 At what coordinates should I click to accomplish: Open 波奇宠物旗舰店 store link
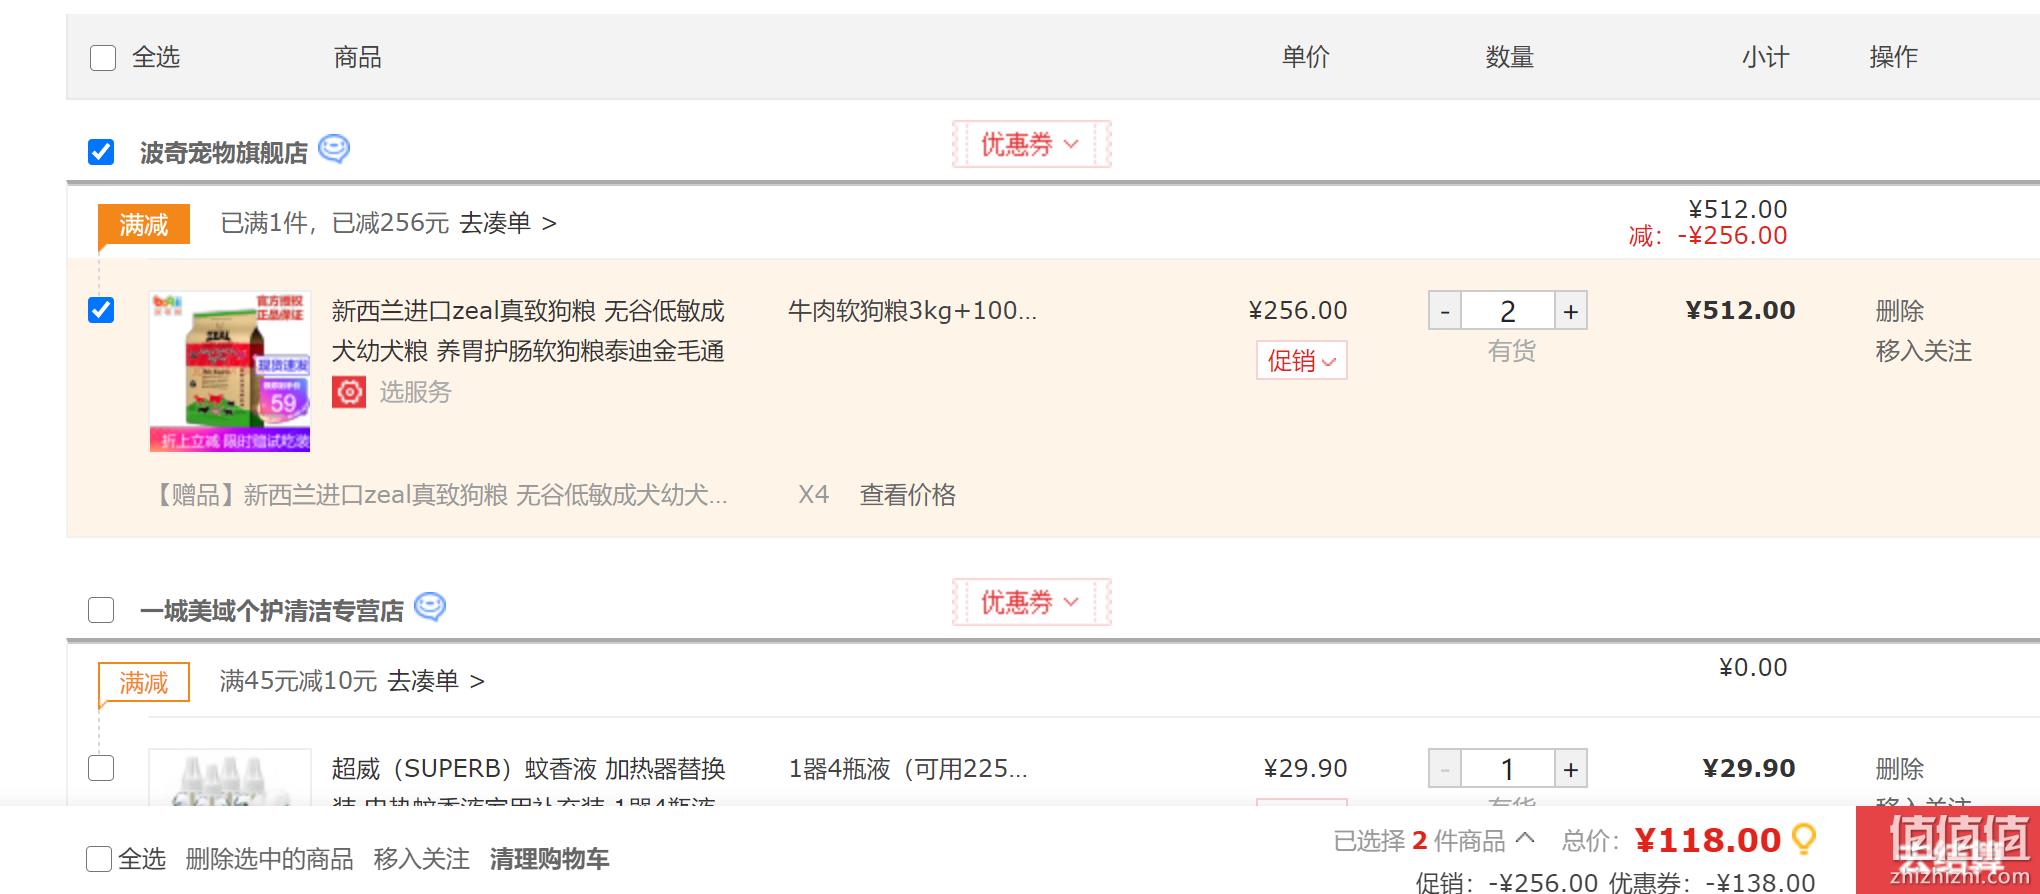point(224,153)
